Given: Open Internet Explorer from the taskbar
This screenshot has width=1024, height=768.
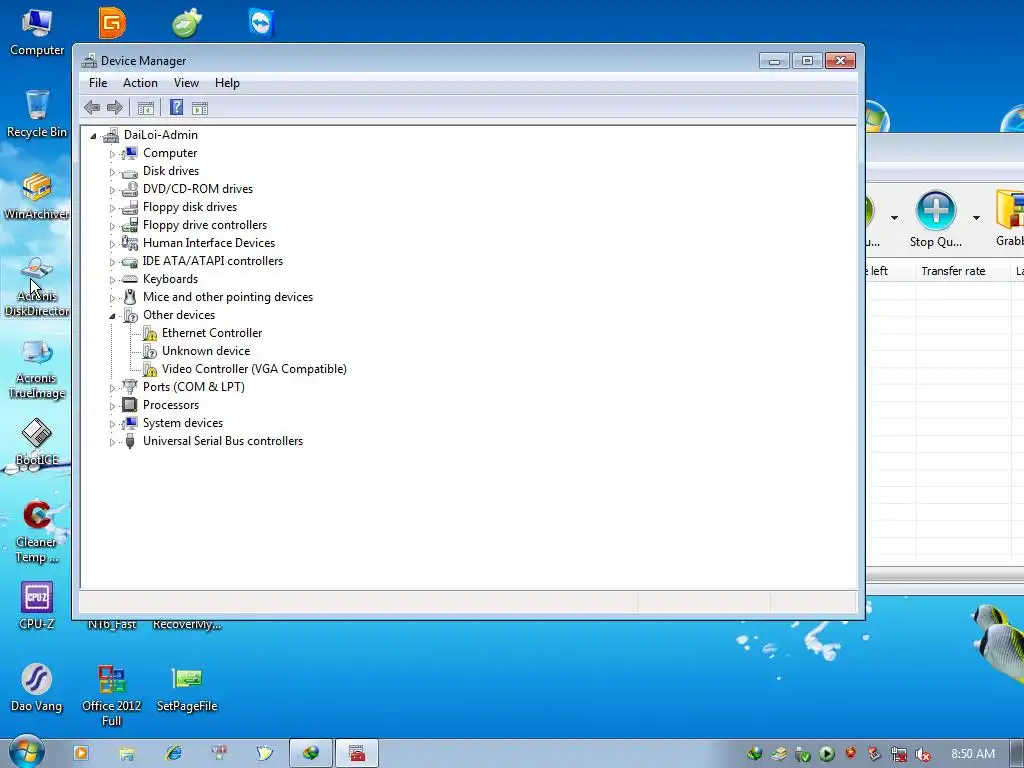Looking at the screenshot, I should 174,754.
